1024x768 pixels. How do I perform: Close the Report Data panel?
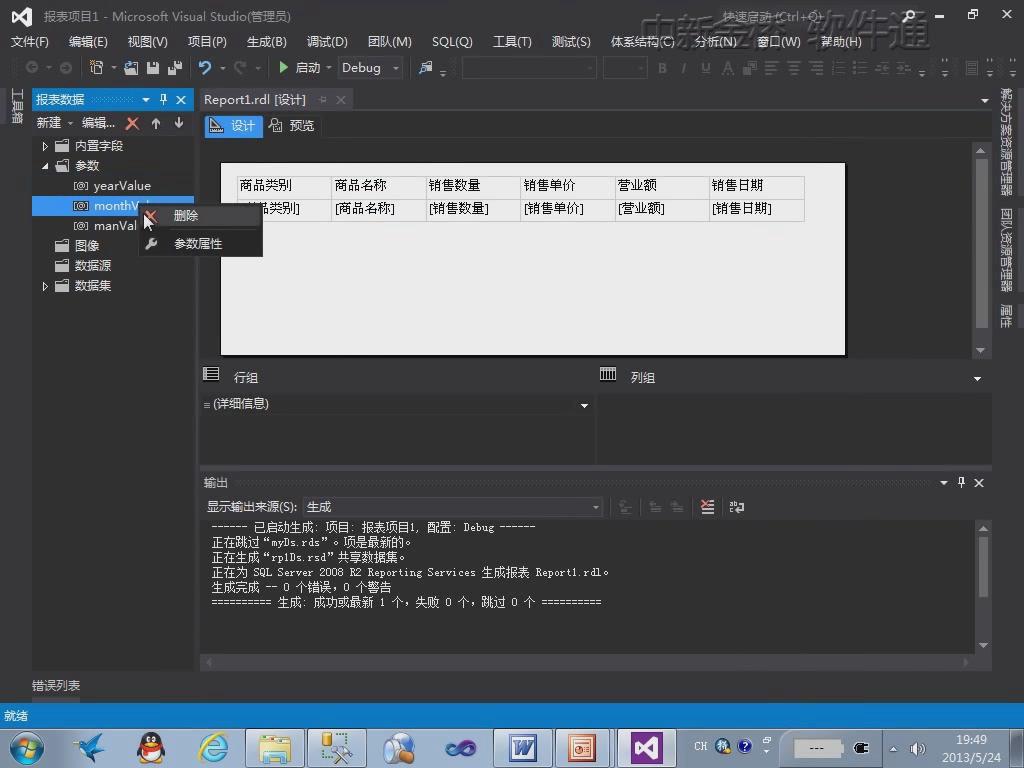(181, 99)
